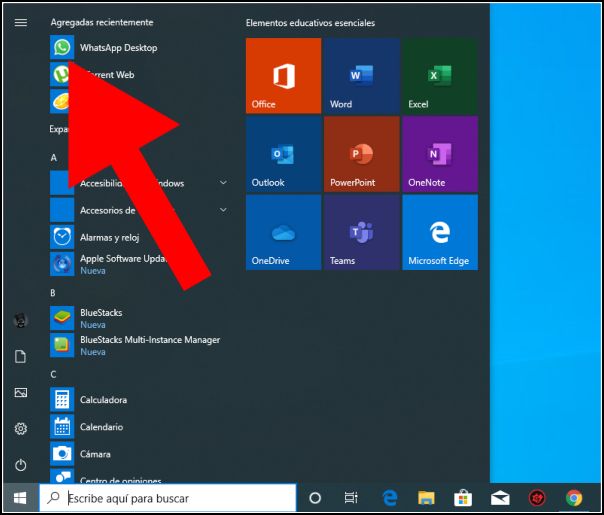Open File Explorer on the taskbar

[x=426, y=498]
